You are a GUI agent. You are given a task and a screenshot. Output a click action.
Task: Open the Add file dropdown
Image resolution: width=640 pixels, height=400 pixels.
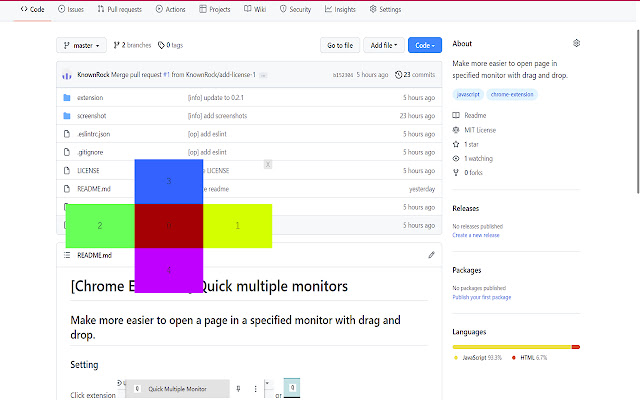point(384,45)
